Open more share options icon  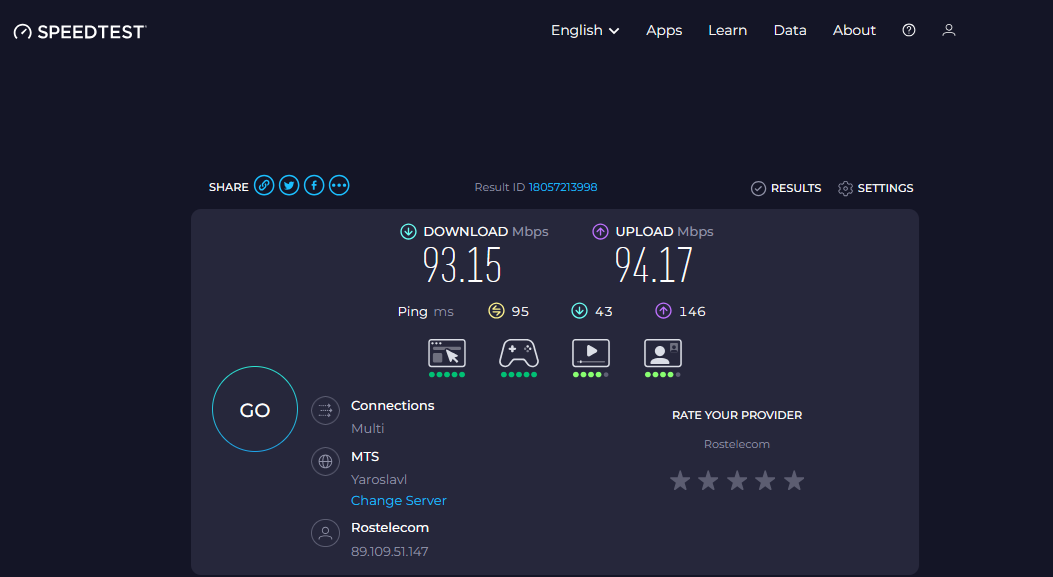click(339, 185)
